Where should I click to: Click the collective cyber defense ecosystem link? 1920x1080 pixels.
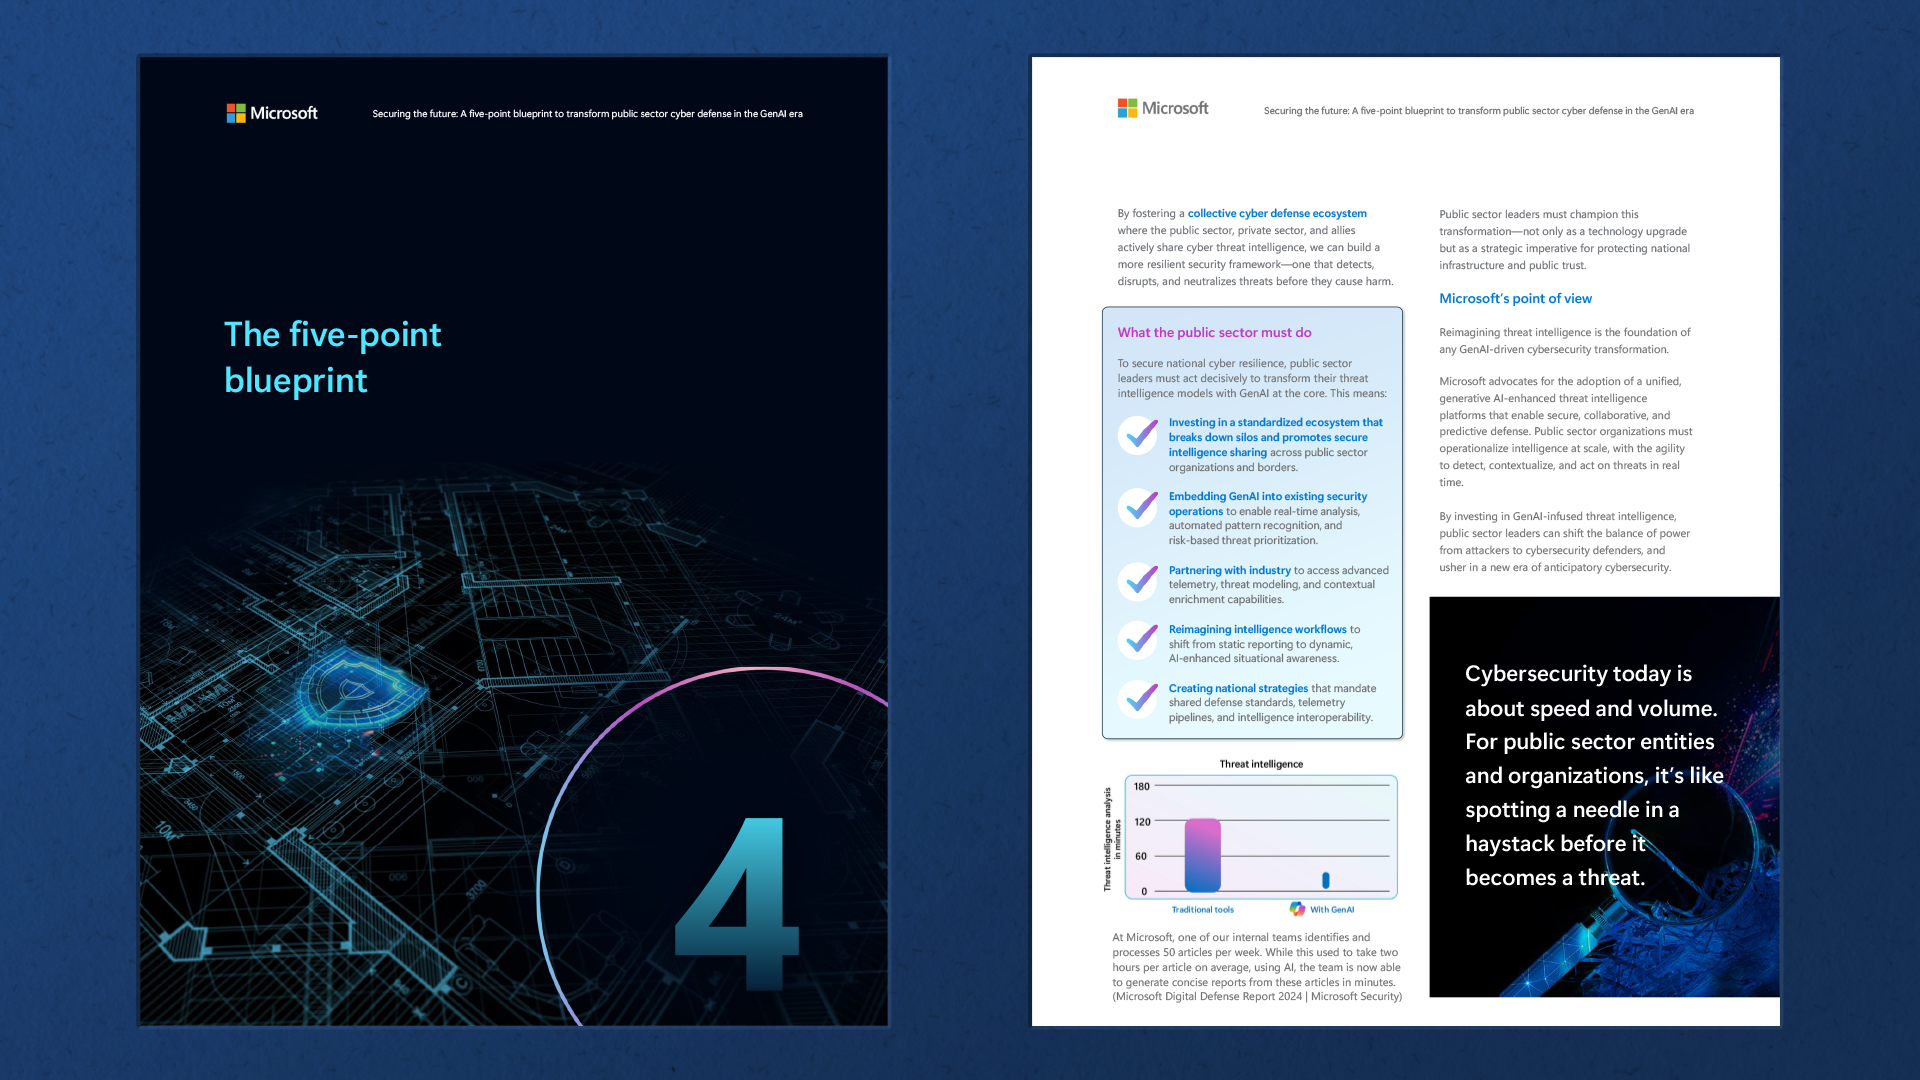1276,213
